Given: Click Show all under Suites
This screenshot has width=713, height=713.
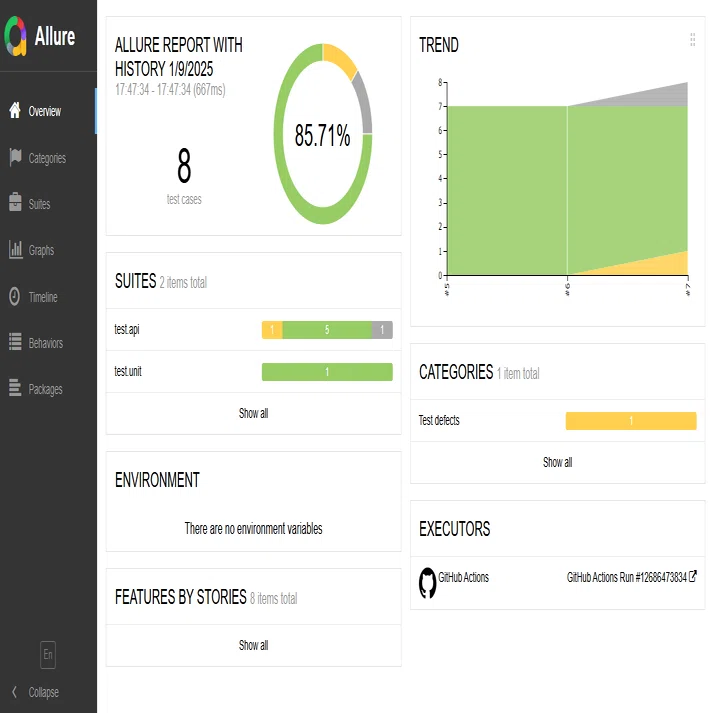Looking at the screenshot, I should [253, 413].
